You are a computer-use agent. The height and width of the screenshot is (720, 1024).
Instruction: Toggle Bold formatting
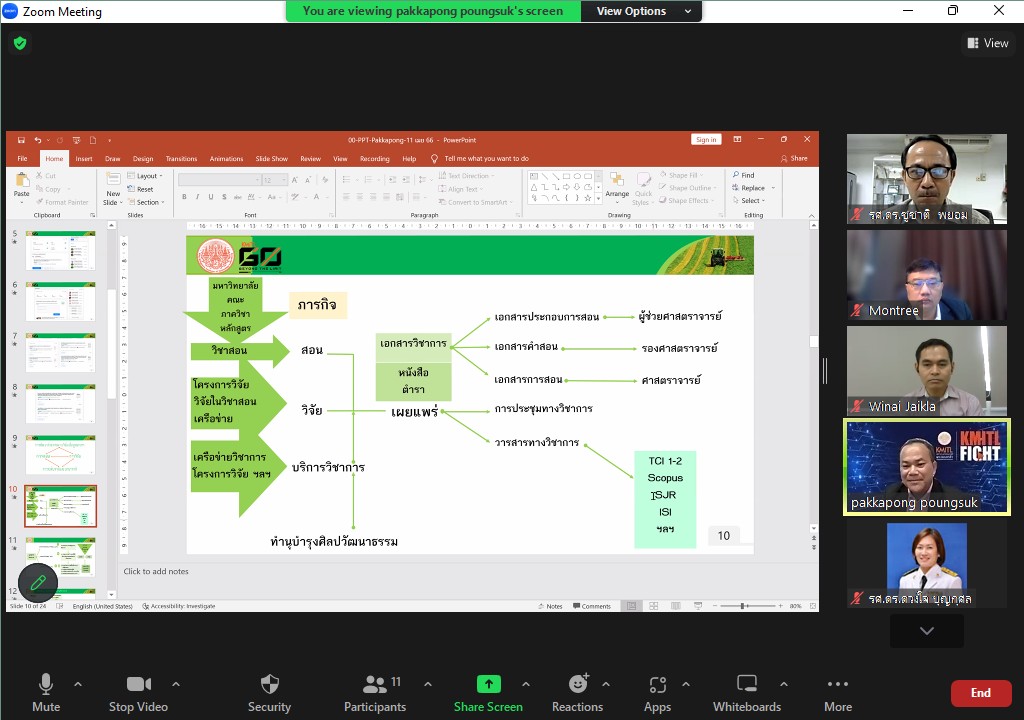[185, 197]
